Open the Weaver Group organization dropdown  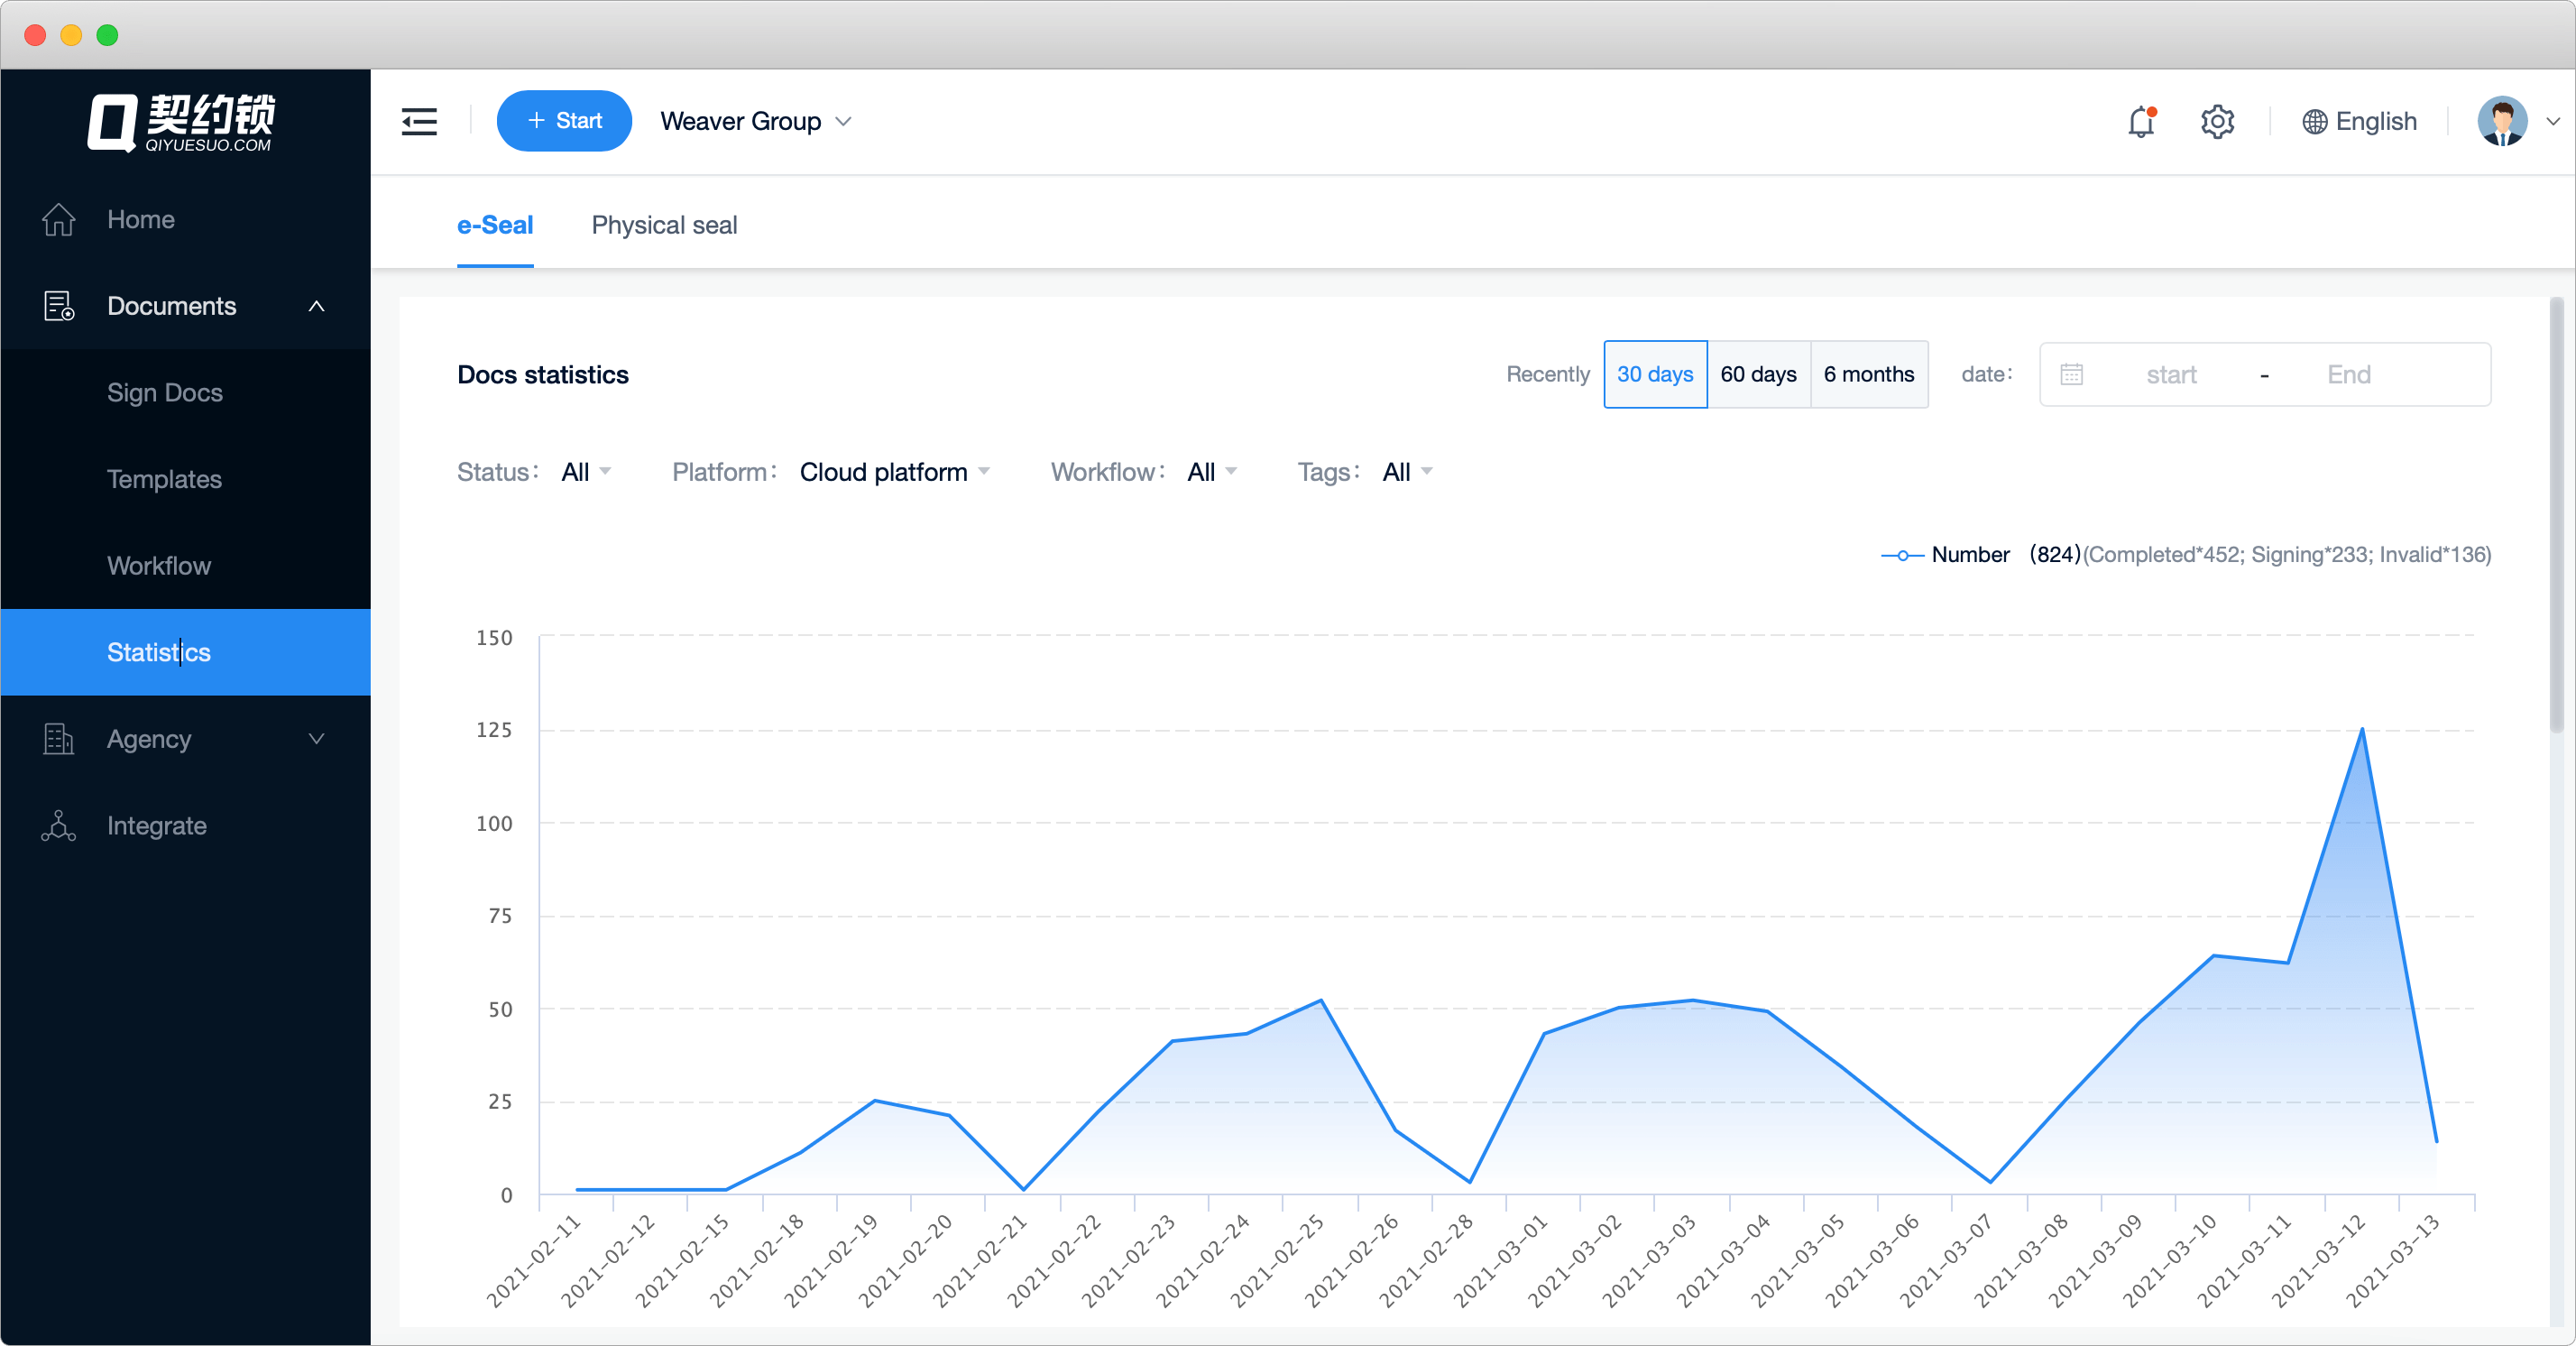point(755,121)
